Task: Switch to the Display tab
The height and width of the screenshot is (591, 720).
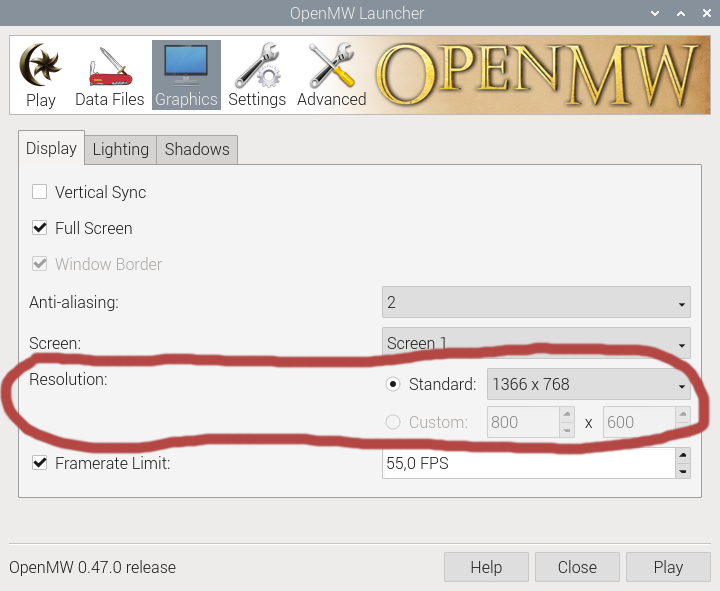Action: tap(51, 148)
